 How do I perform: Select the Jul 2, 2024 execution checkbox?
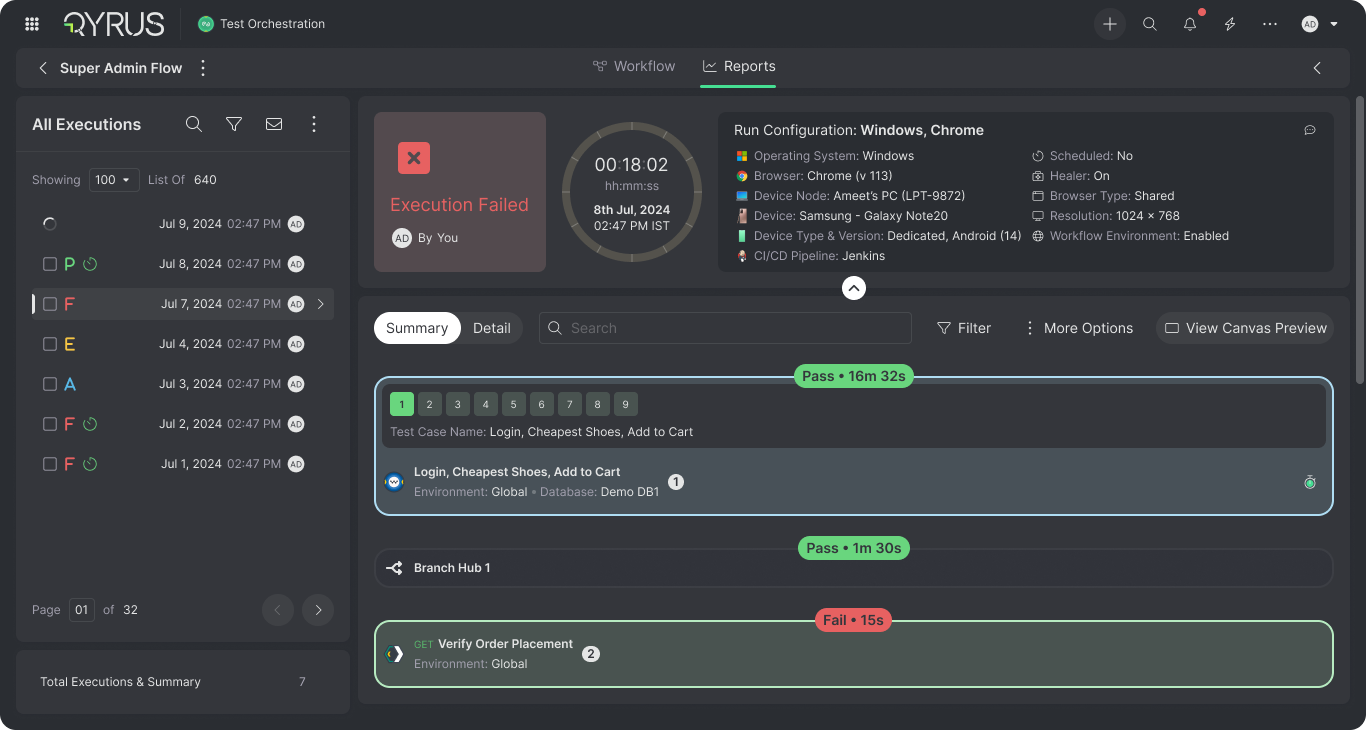pos(50,424)
